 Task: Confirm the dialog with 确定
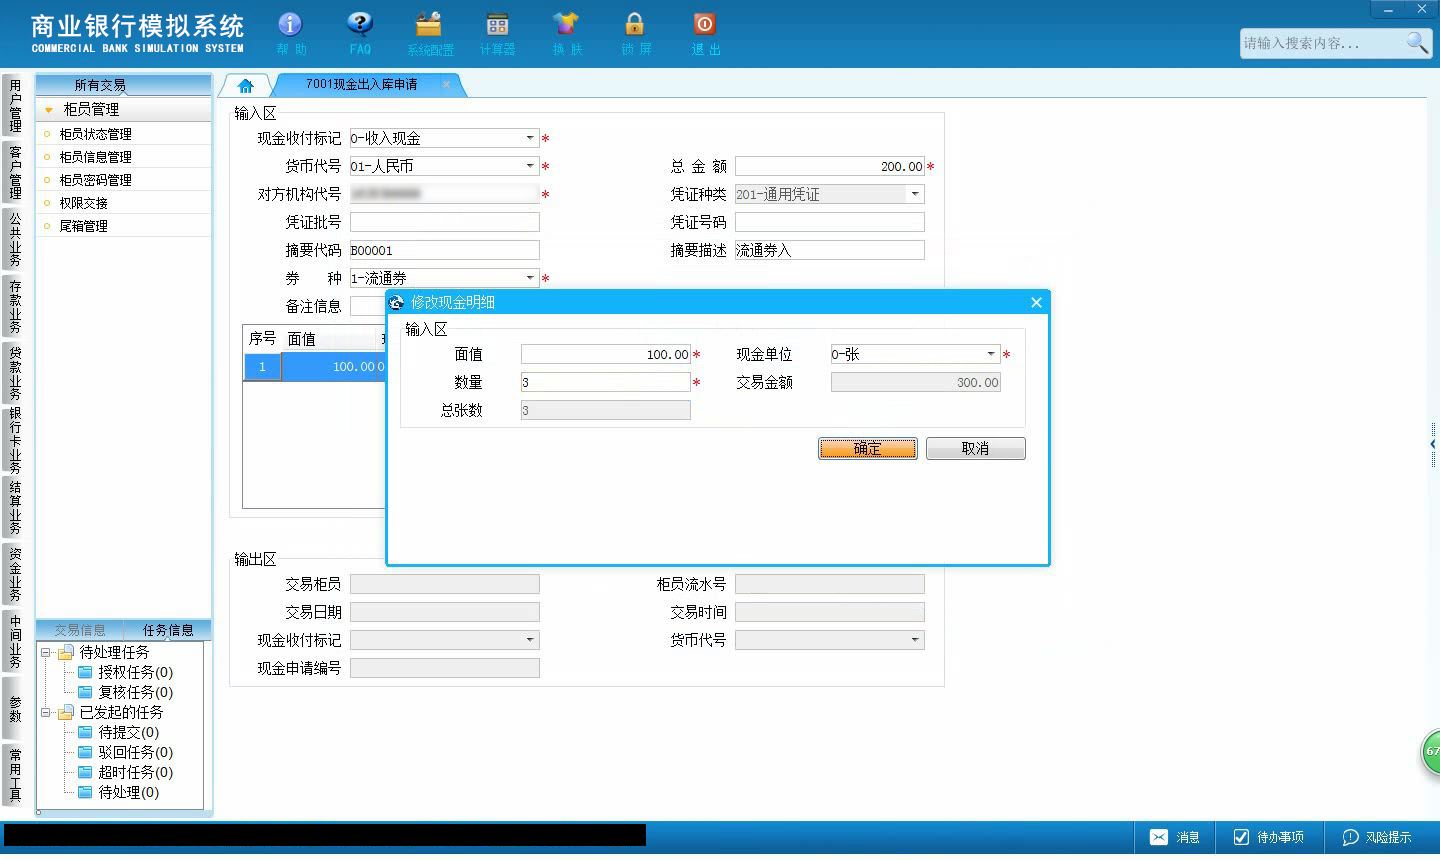pyautogui.click(x=867, y=448)
